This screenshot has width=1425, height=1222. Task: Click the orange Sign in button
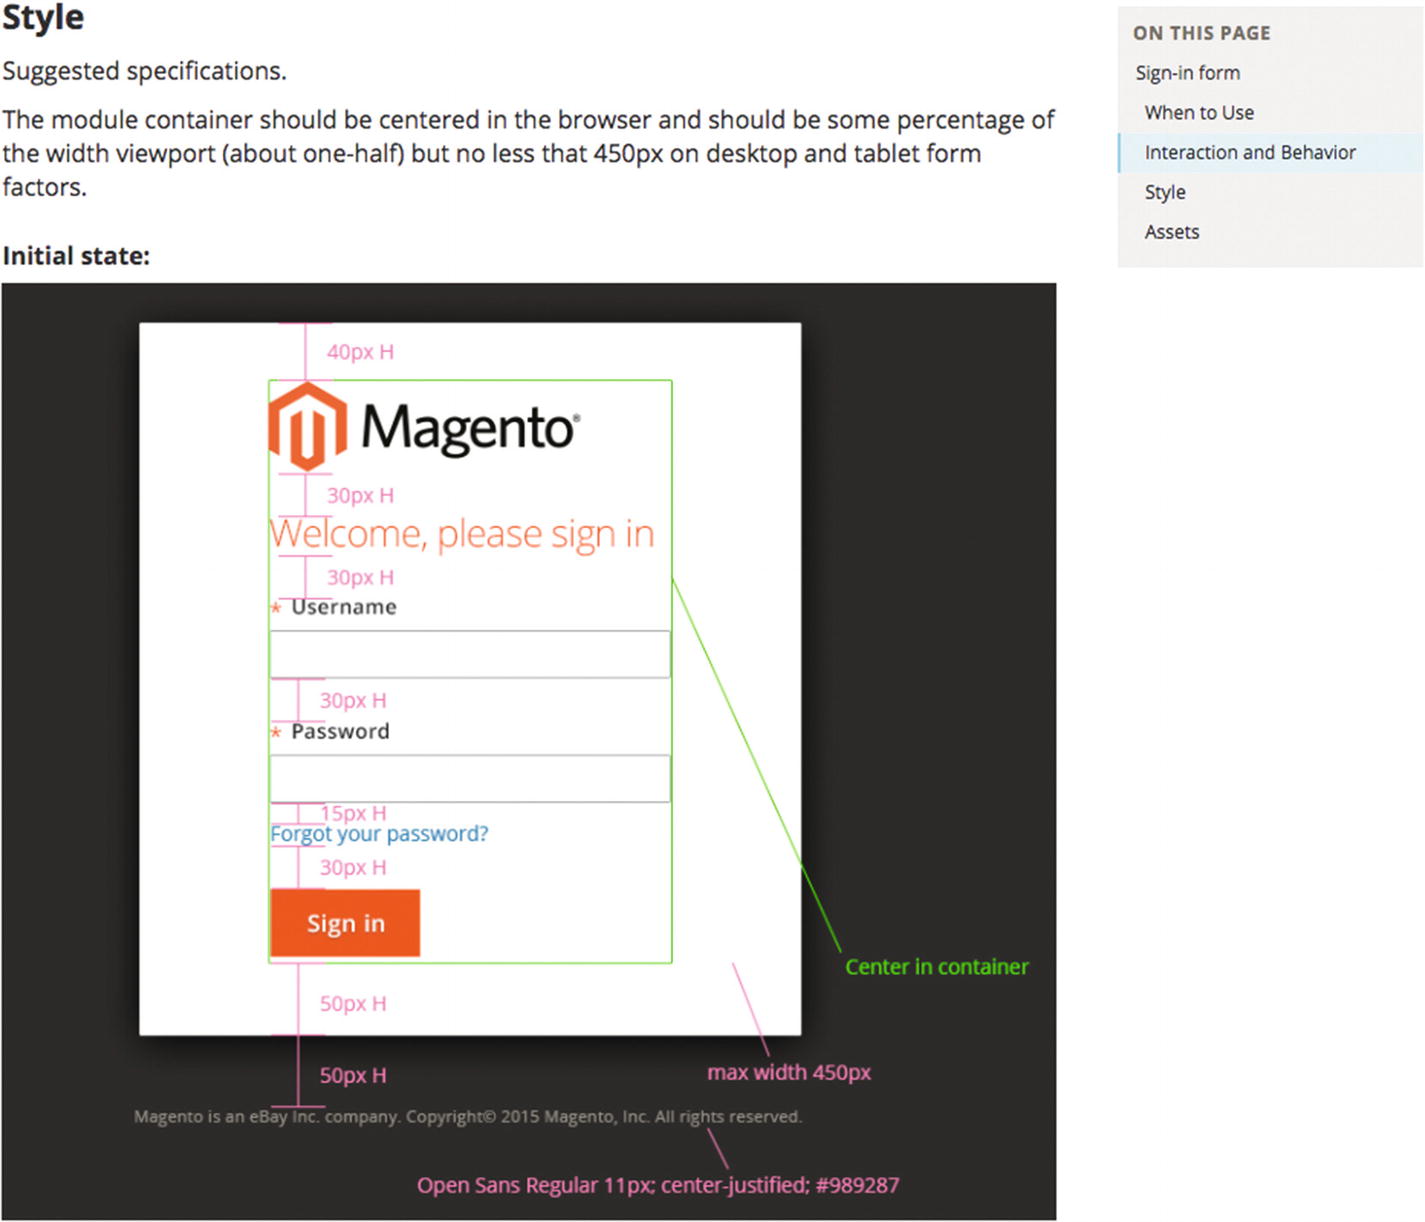tap(345, 923)
